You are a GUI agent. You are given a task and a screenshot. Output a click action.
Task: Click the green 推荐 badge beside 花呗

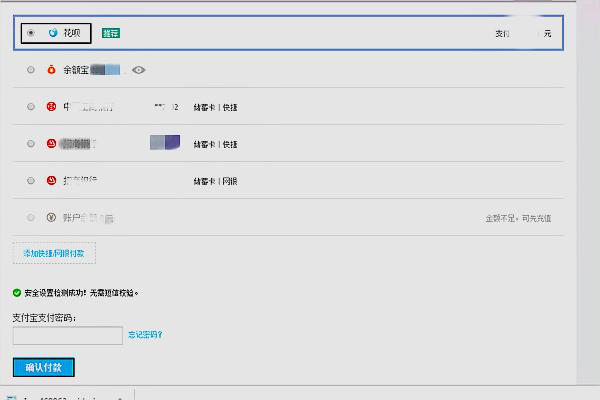[111, 33]
